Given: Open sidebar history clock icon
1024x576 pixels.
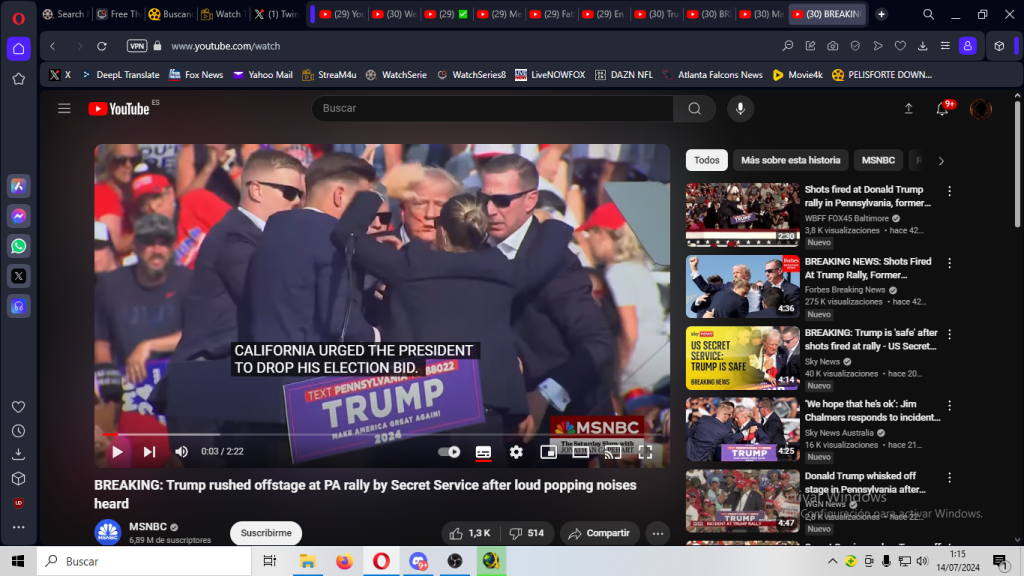Looking at the screenshot, I should pos(18,431).
